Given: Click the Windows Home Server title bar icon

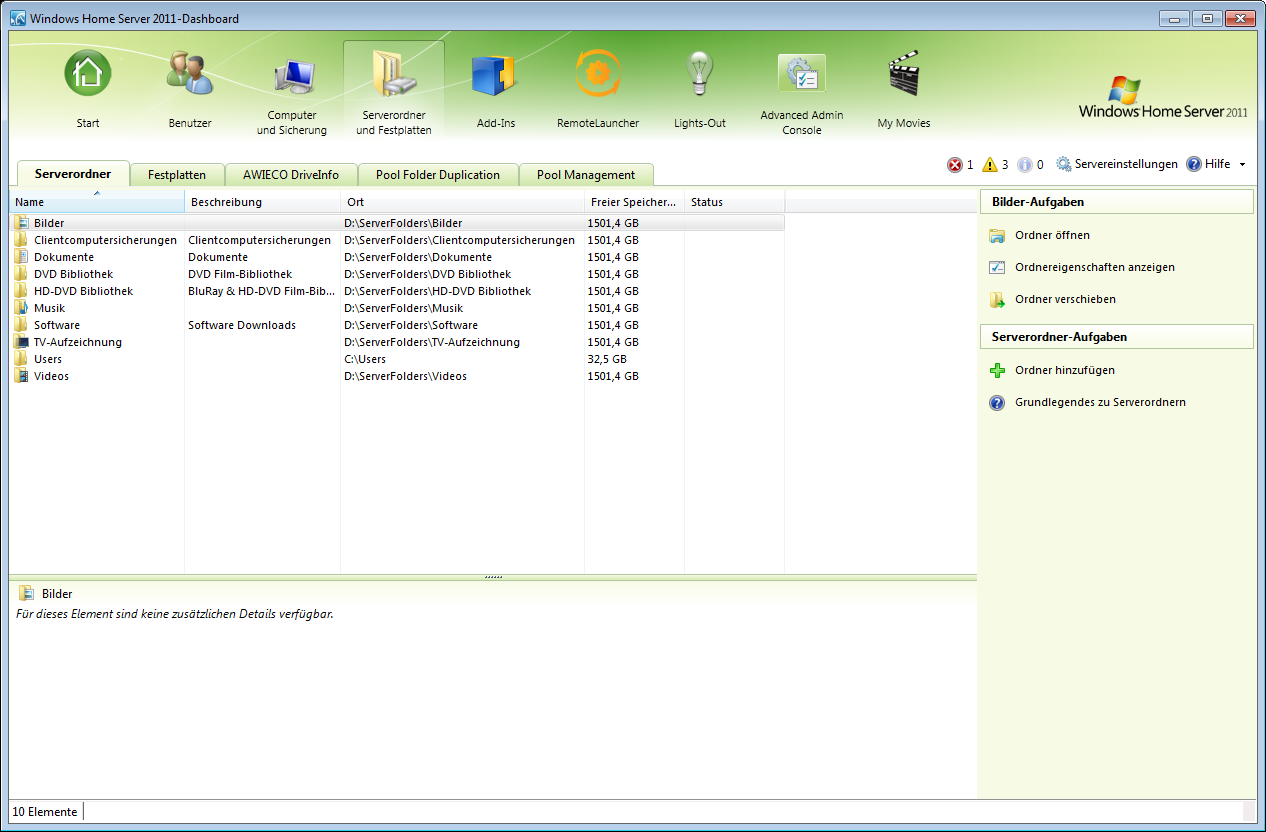Looking at the screenshot, I should (x=18, y=19).
